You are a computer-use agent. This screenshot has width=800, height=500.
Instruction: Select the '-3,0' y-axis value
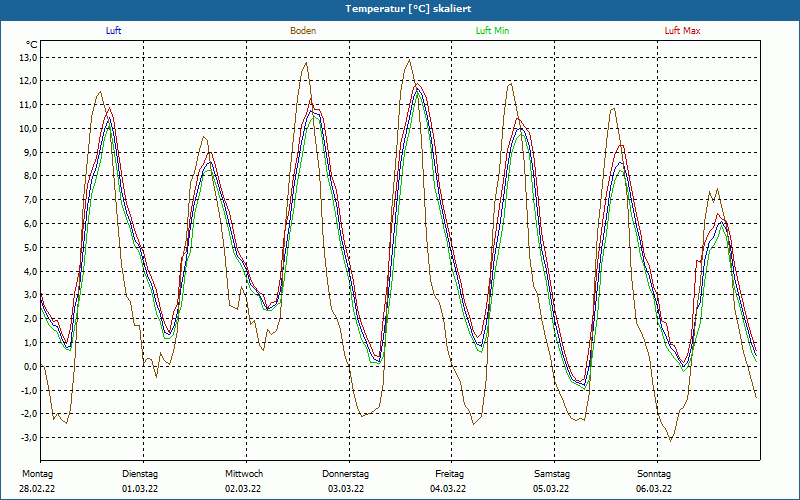pos(29,437)
